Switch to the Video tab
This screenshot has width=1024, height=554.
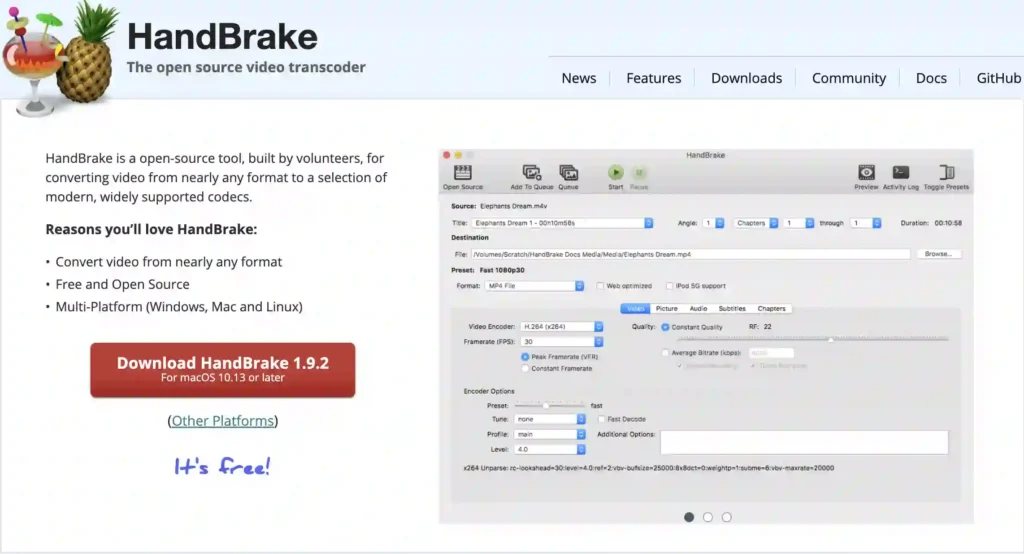(635, 308)
